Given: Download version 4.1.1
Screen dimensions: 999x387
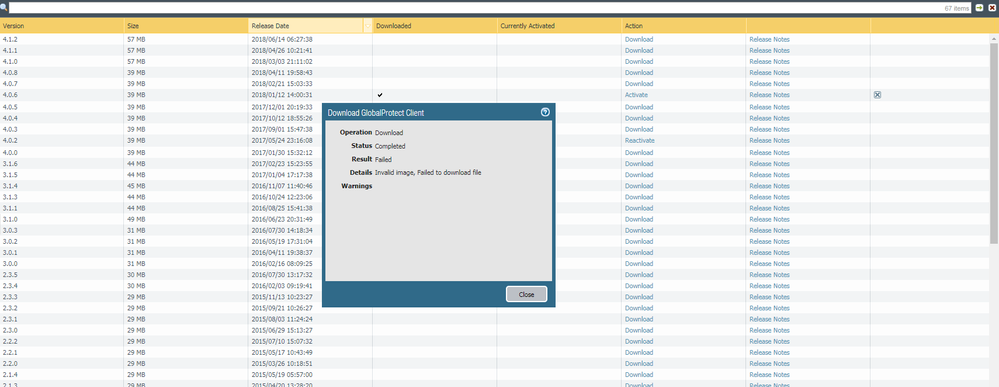Looking at the screenshot, I should [x=639, y=50].
